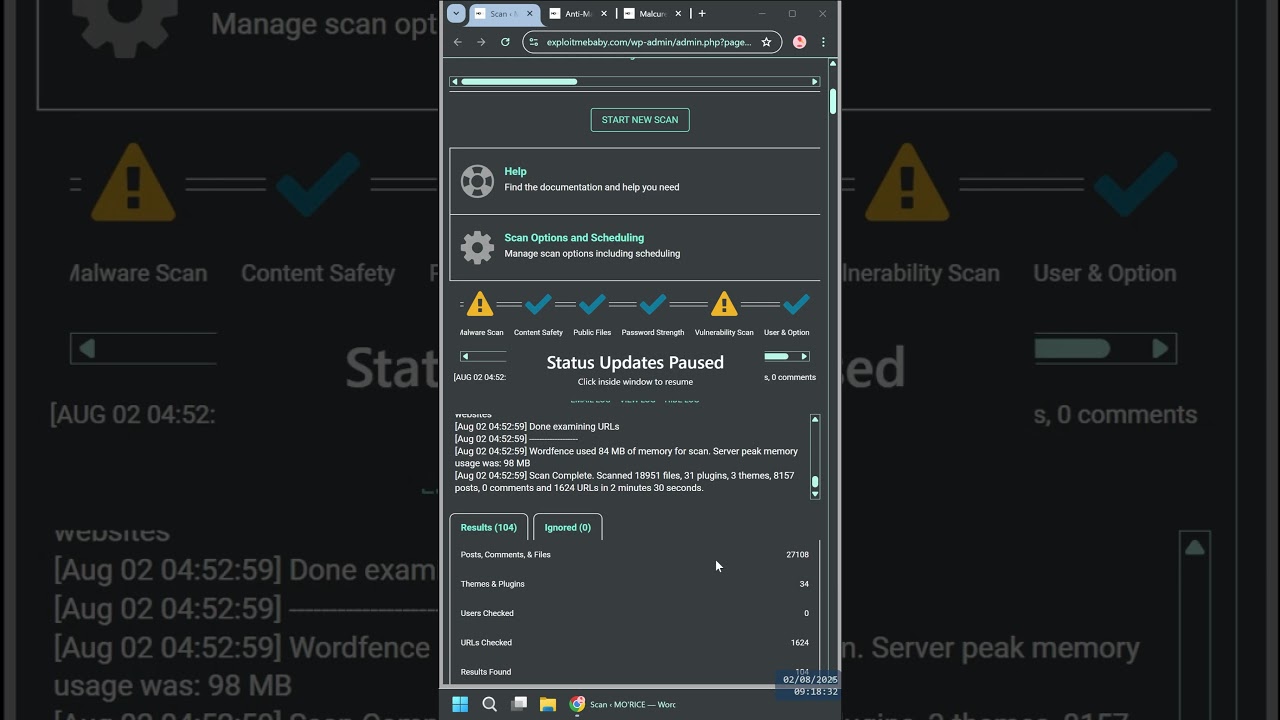Screen dimensions: 1280x720
Task: Click the Vulnerability Scan warning icon
Action: [x=724, y=304]
